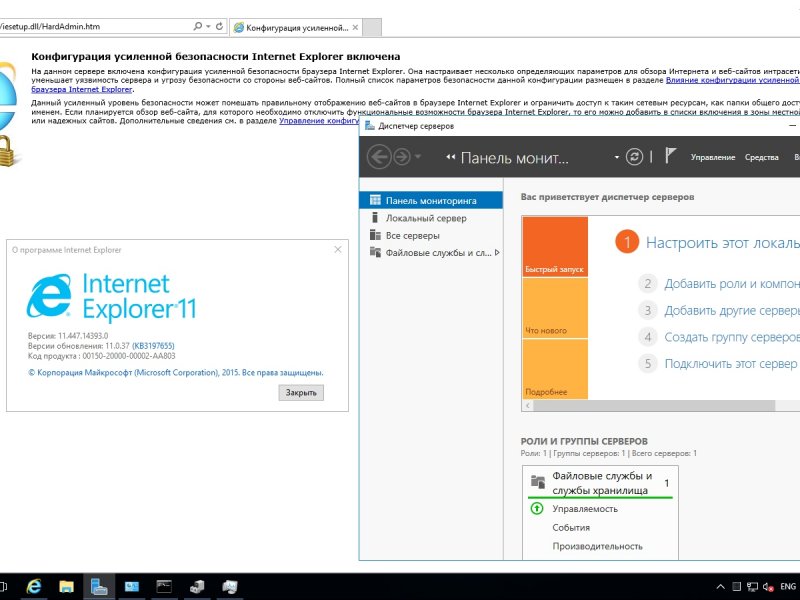Open Производительность in the role tile
Screen dimensions: 800x600
click(x=597, y=546)
